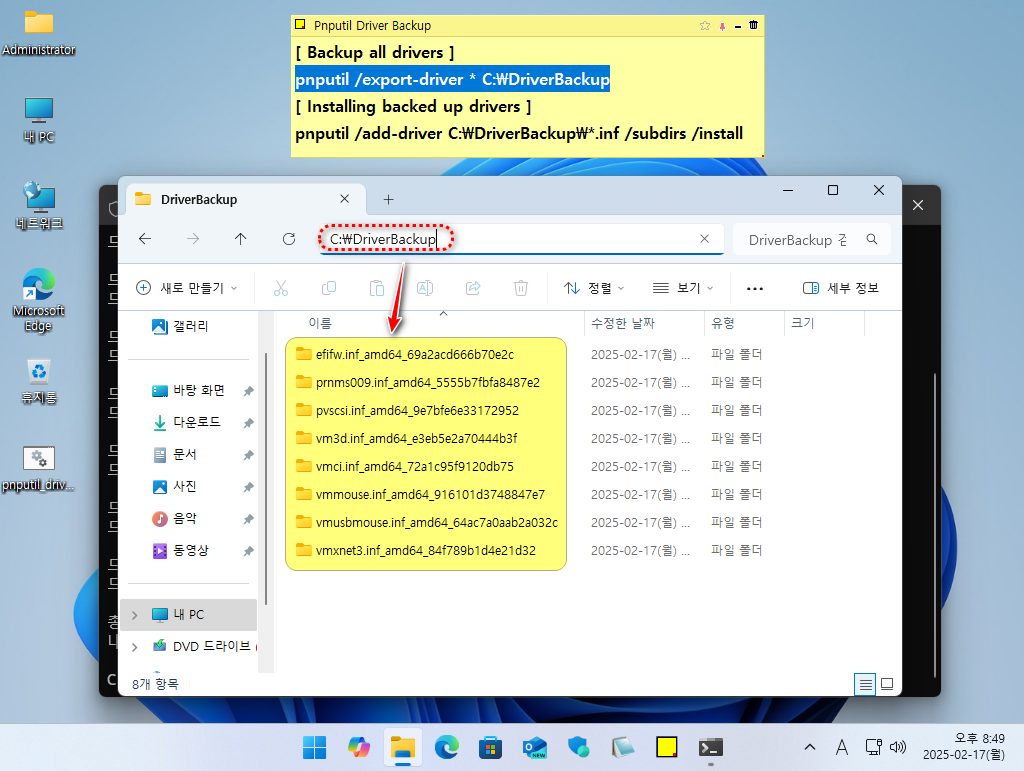Select the DriverBackup tab
The height and width of the screenshot is (771, 1024).
coord(245,199)
